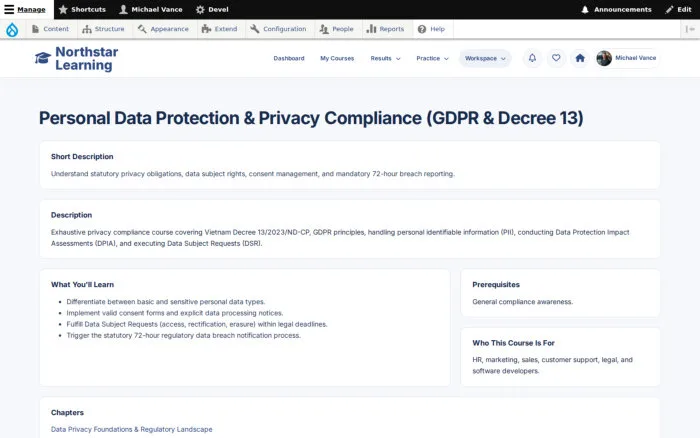Open Michael Vance user toolbar item
Image resolution: width=700 pixels, height=438 pixels.
pos(151,9)
